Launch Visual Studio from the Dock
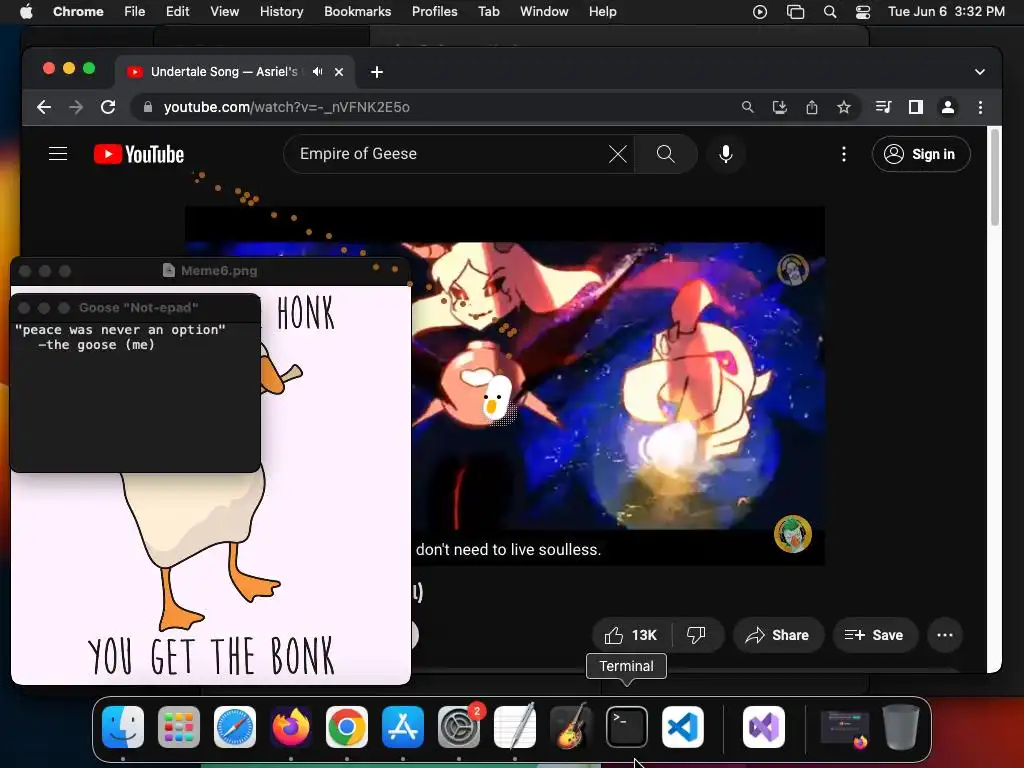The height and width of the screenshot is (768, 1024). tap(764, 727)
